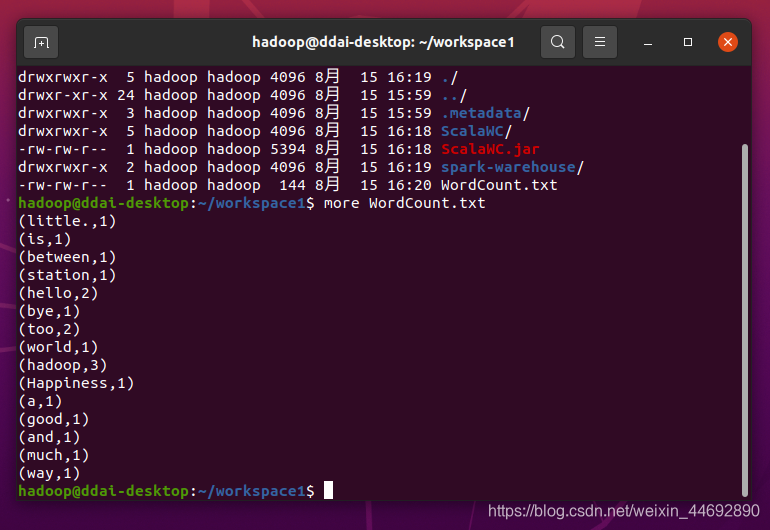Click the link count 24

click(x=126, y=95)
